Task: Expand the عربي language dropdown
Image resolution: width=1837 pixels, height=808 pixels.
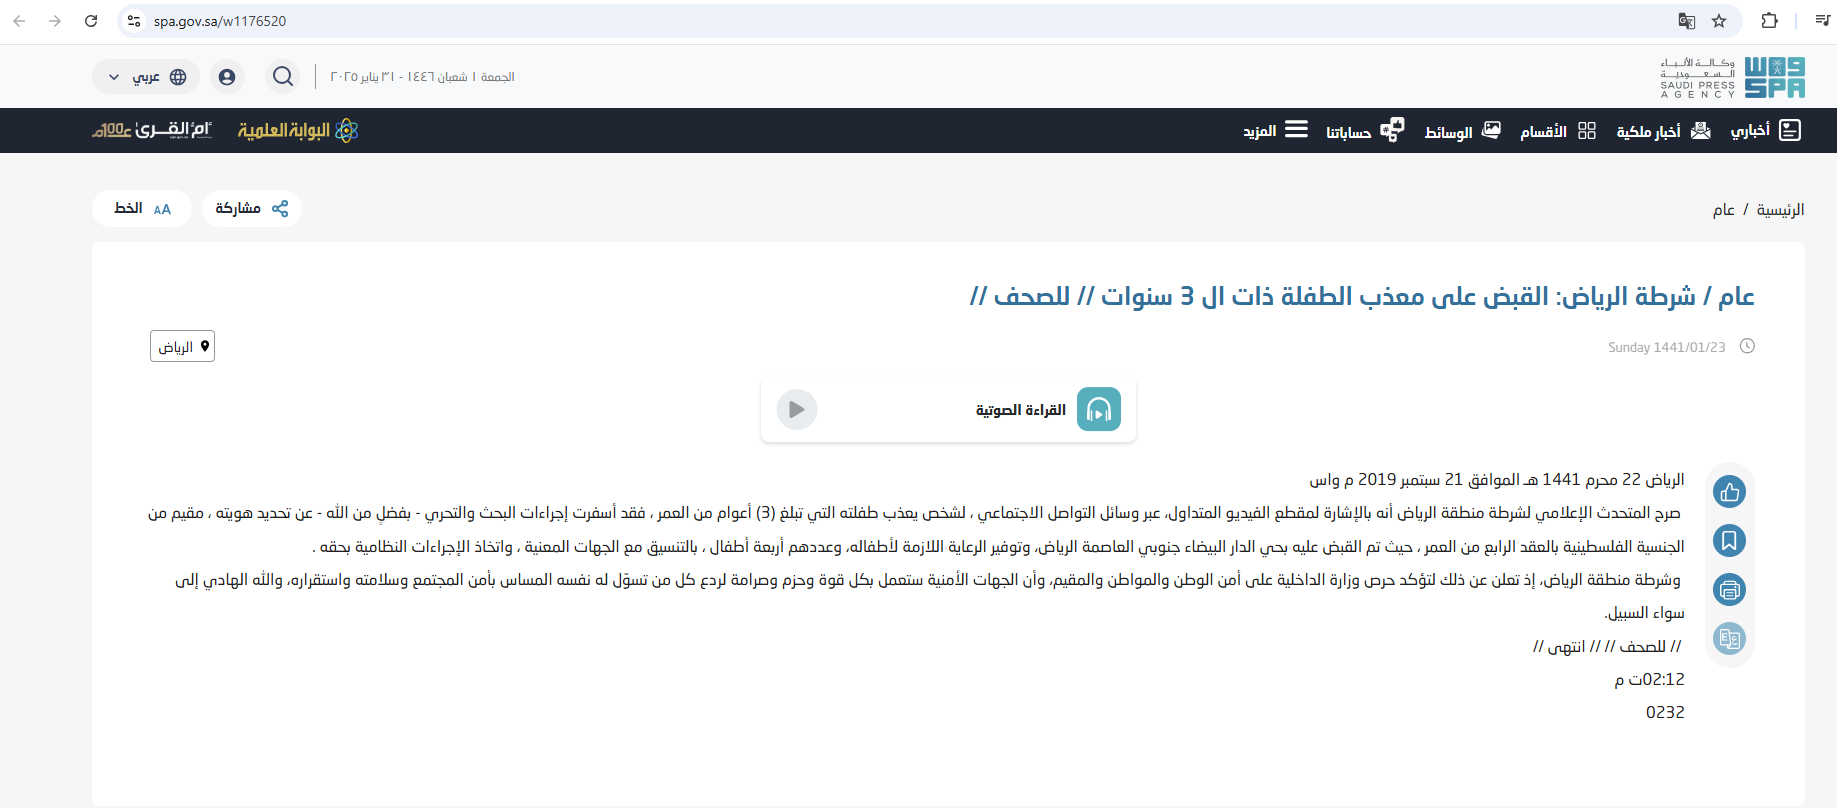Action: tap(146, 77)
